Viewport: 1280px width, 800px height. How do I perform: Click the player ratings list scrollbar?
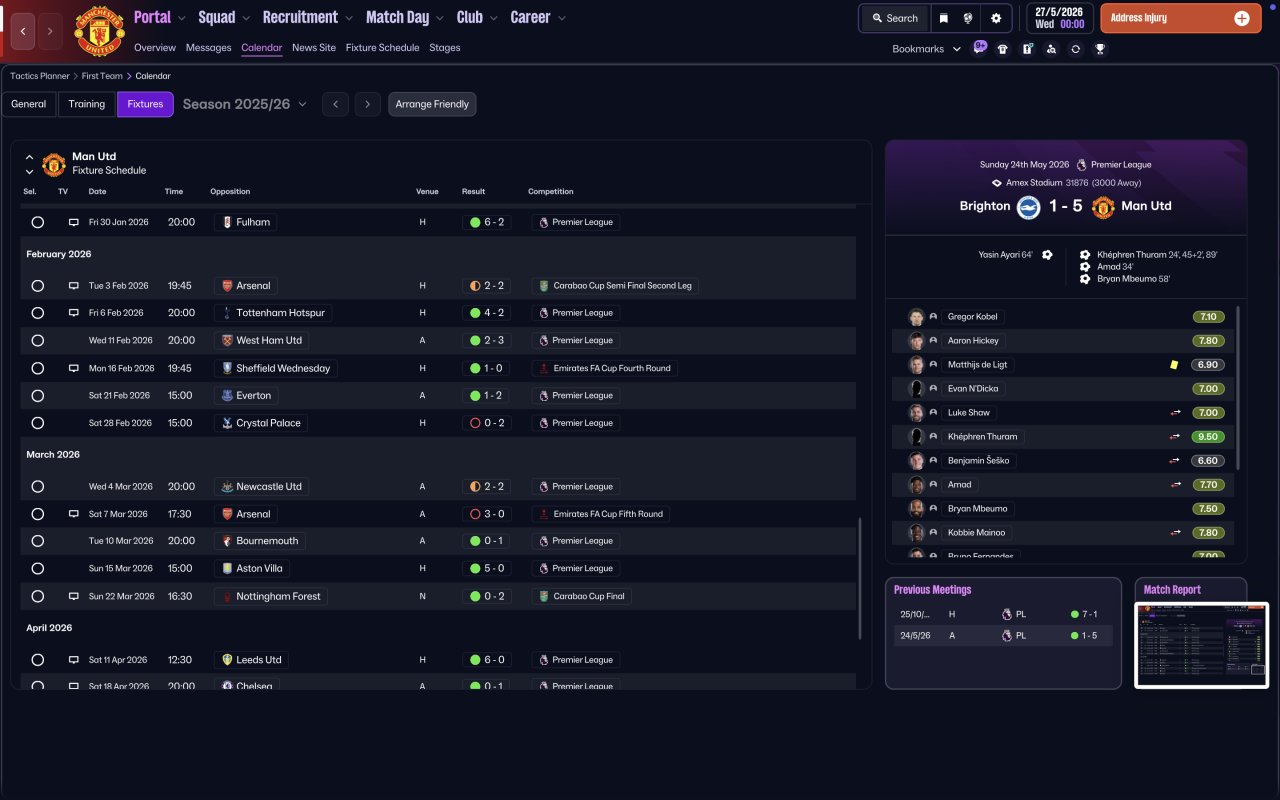pos(1238,388)
